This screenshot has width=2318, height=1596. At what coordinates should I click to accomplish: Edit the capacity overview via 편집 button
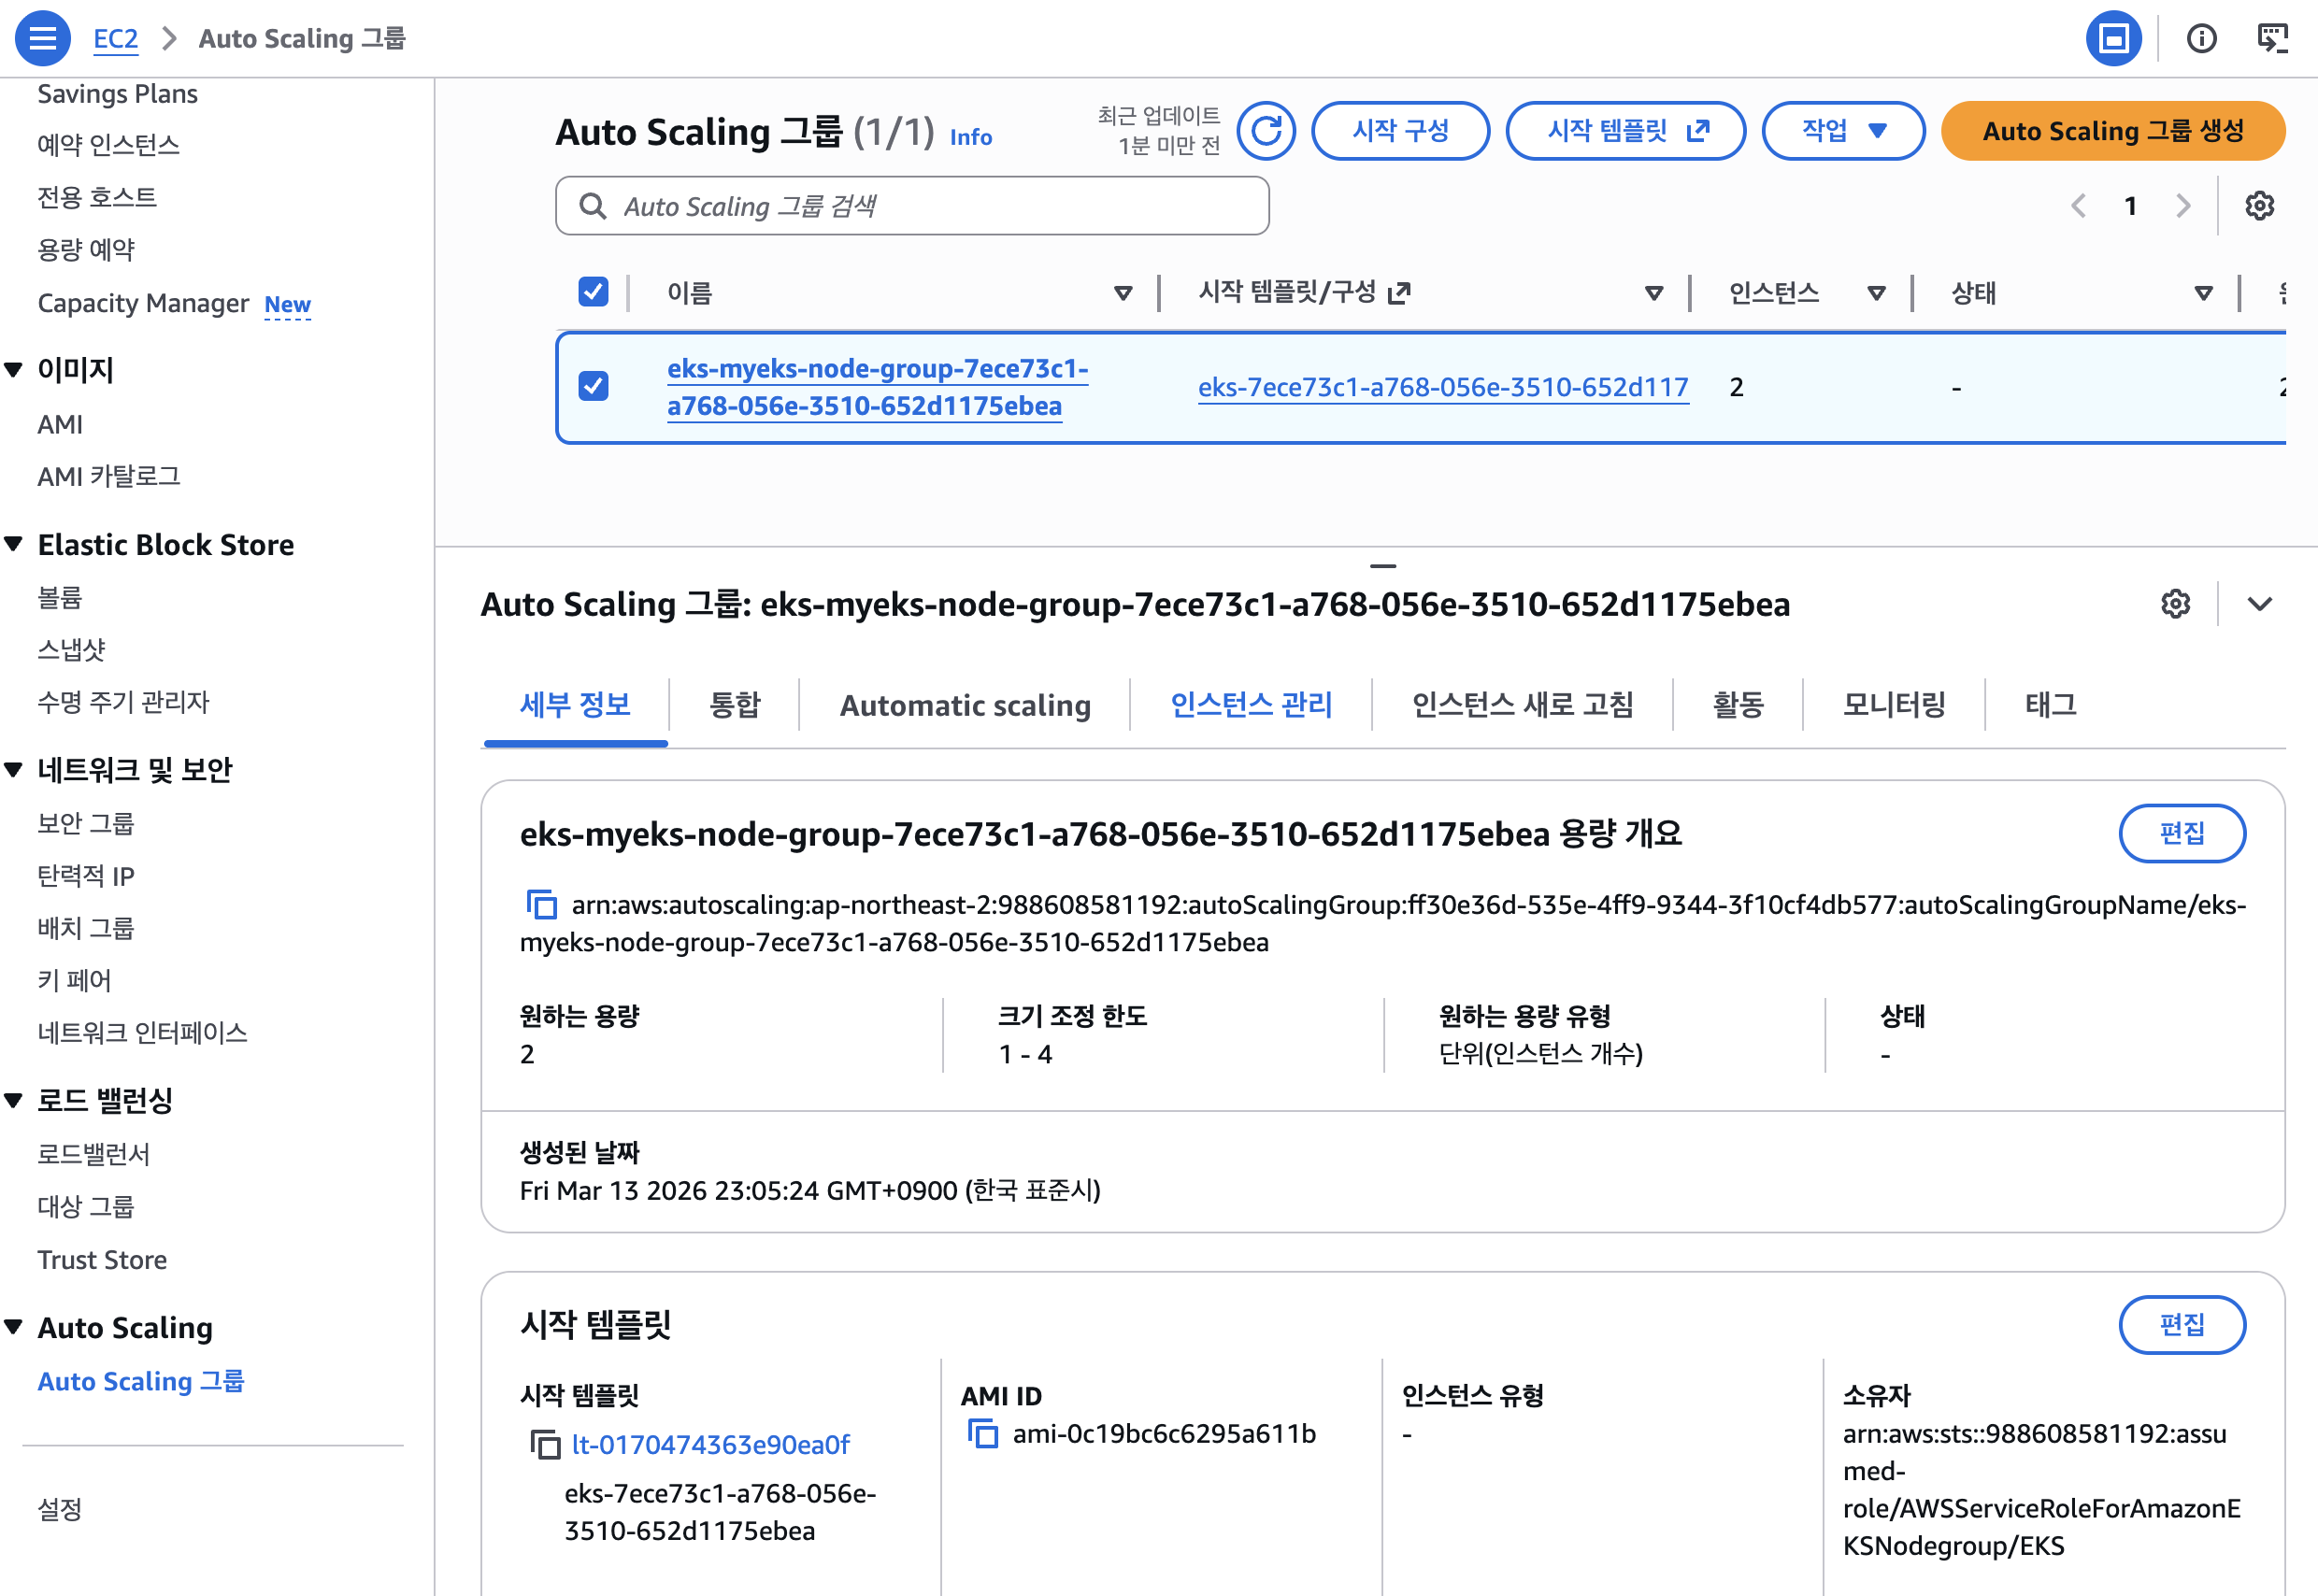pos(2183,833)
